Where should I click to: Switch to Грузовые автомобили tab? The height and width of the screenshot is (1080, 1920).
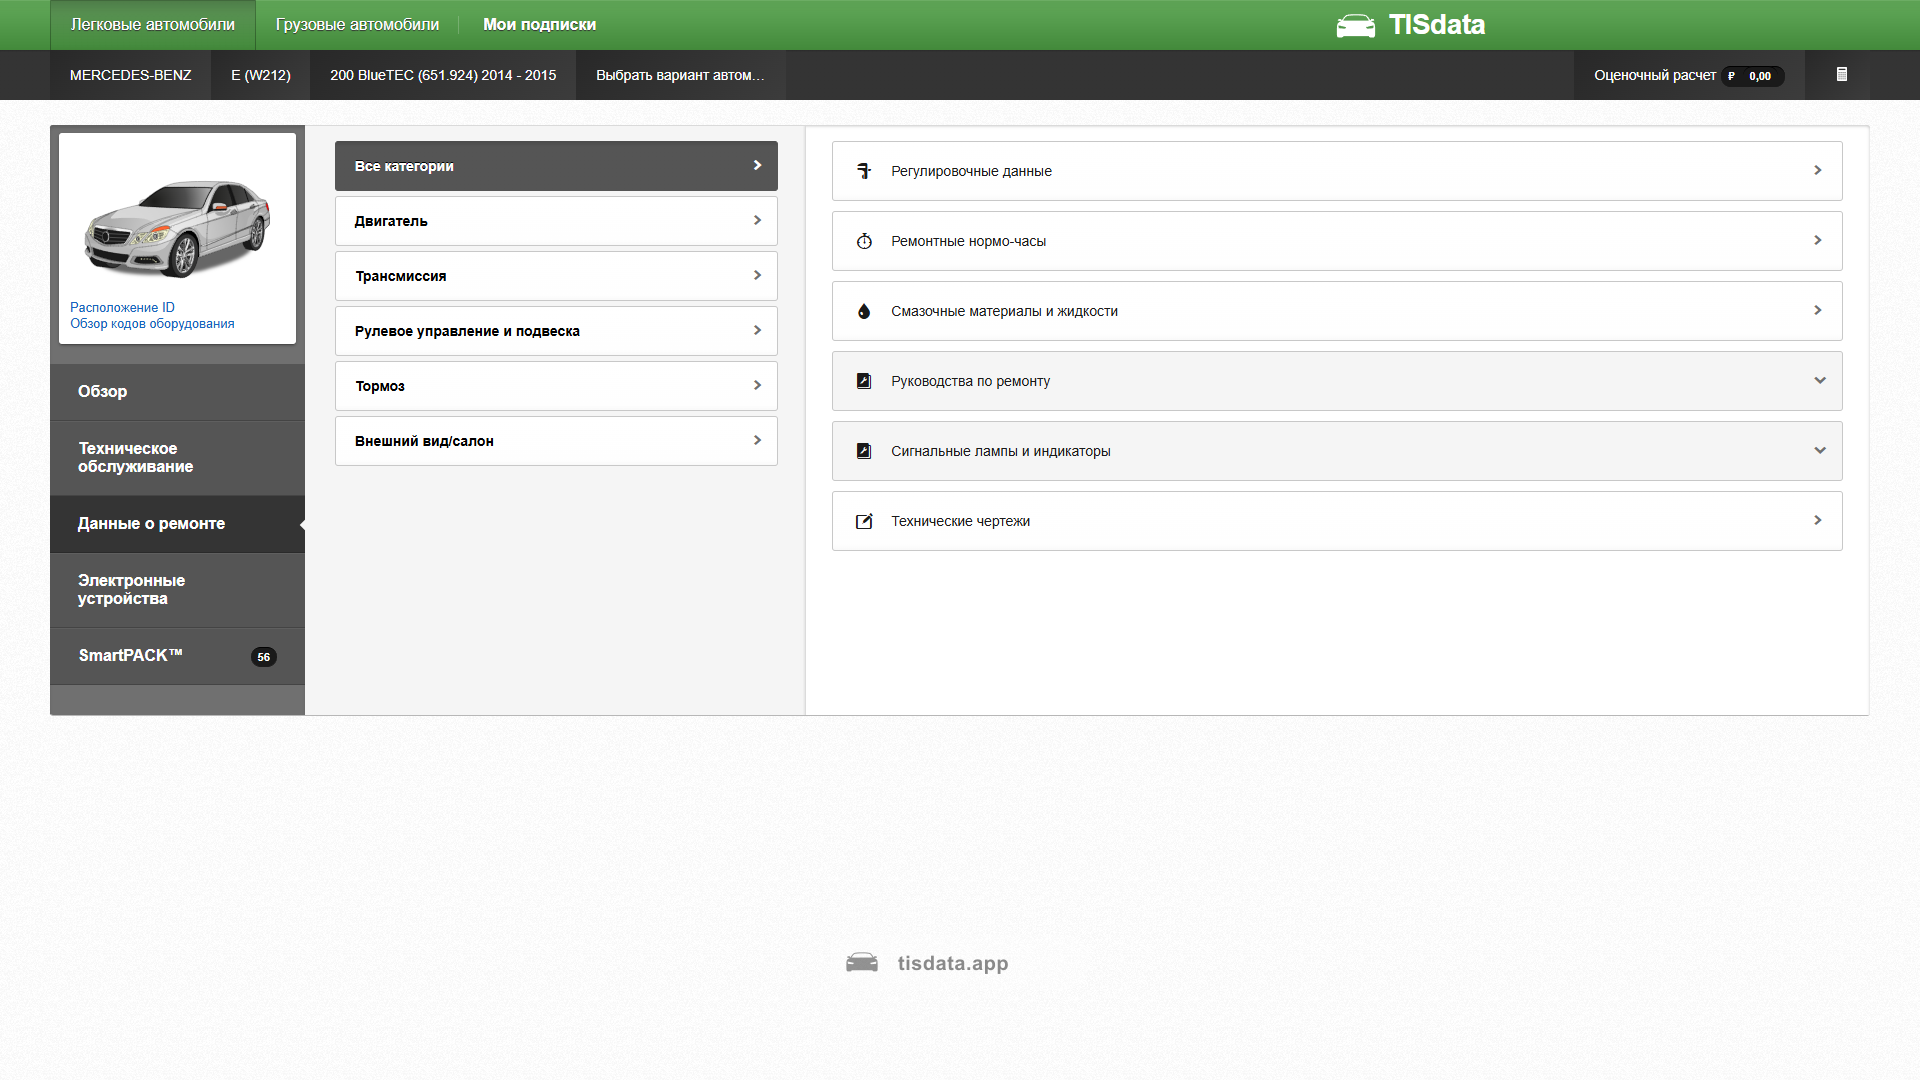[x=357, y=25]
